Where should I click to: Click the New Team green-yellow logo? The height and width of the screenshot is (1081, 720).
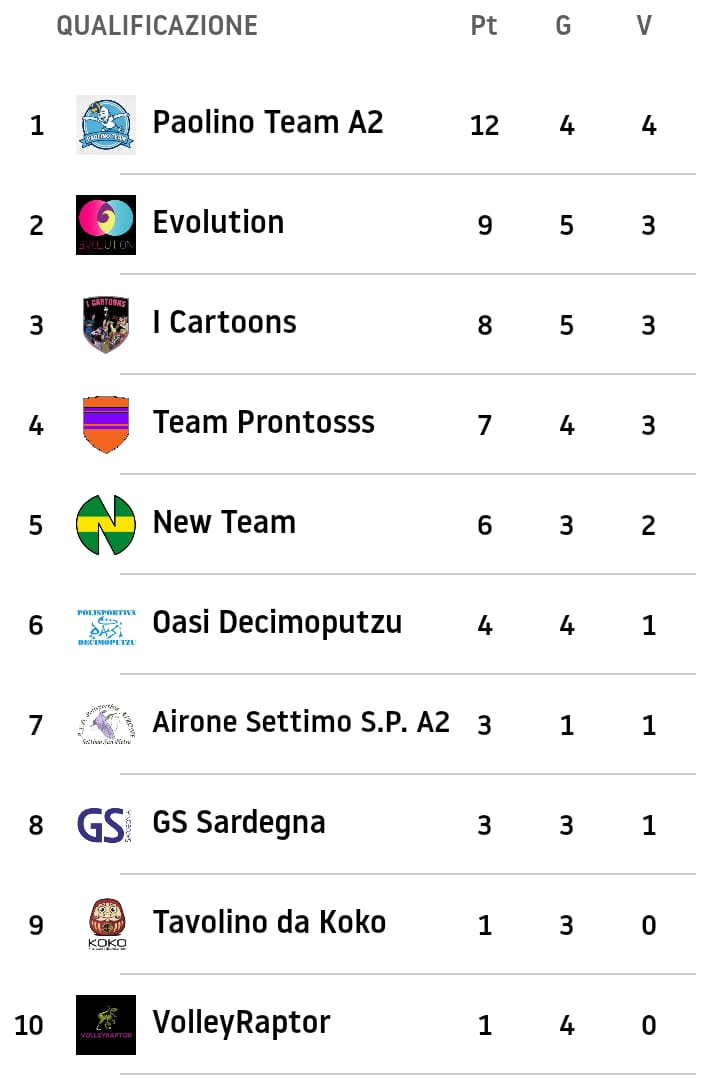[106, 525]
